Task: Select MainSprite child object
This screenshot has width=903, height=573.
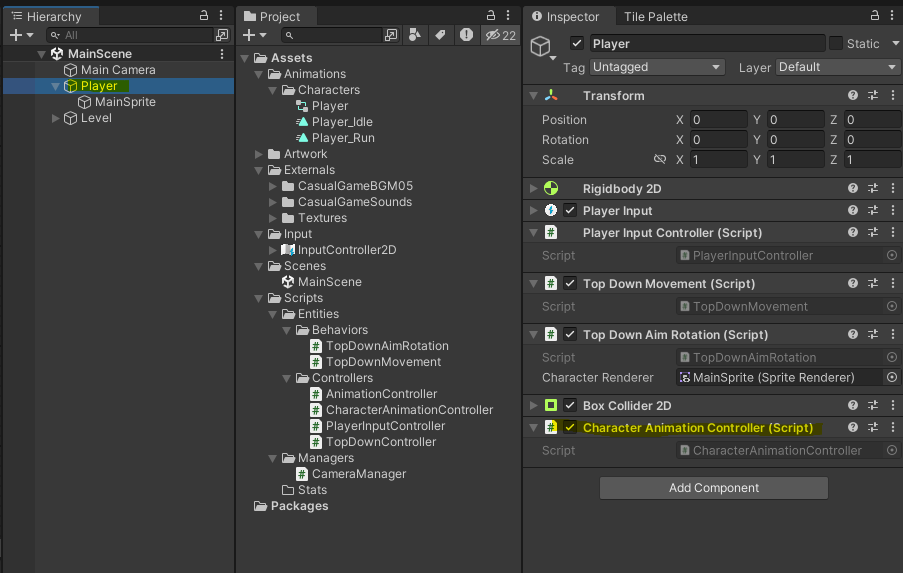Action: [125, 102]
